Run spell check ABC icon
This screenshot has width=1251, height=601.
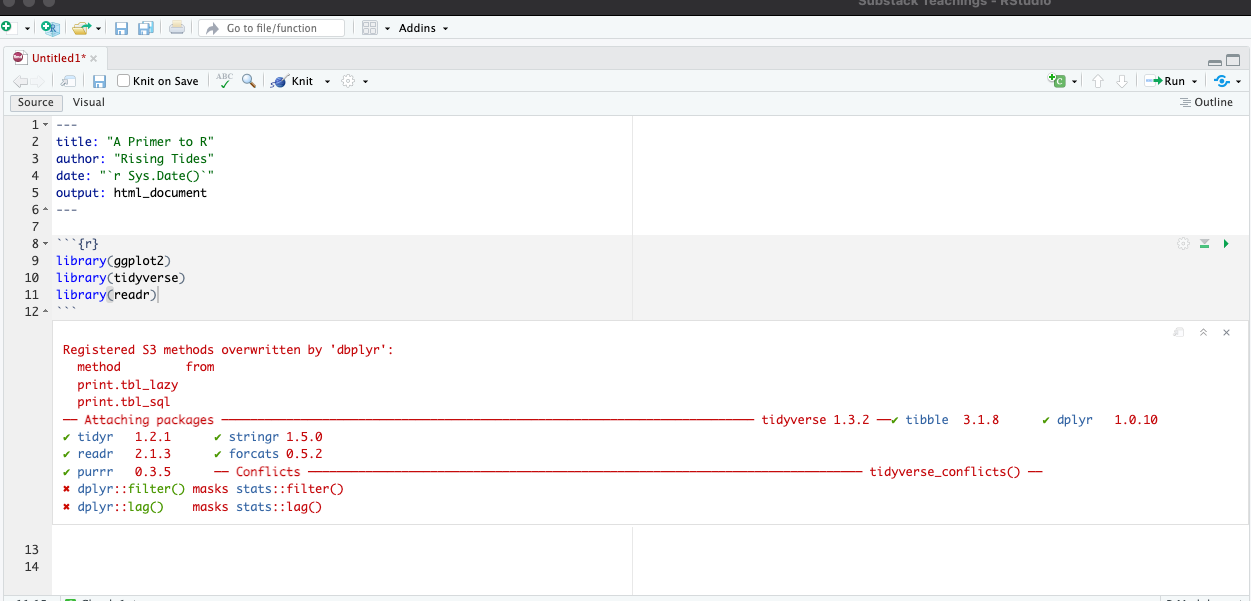224,81
